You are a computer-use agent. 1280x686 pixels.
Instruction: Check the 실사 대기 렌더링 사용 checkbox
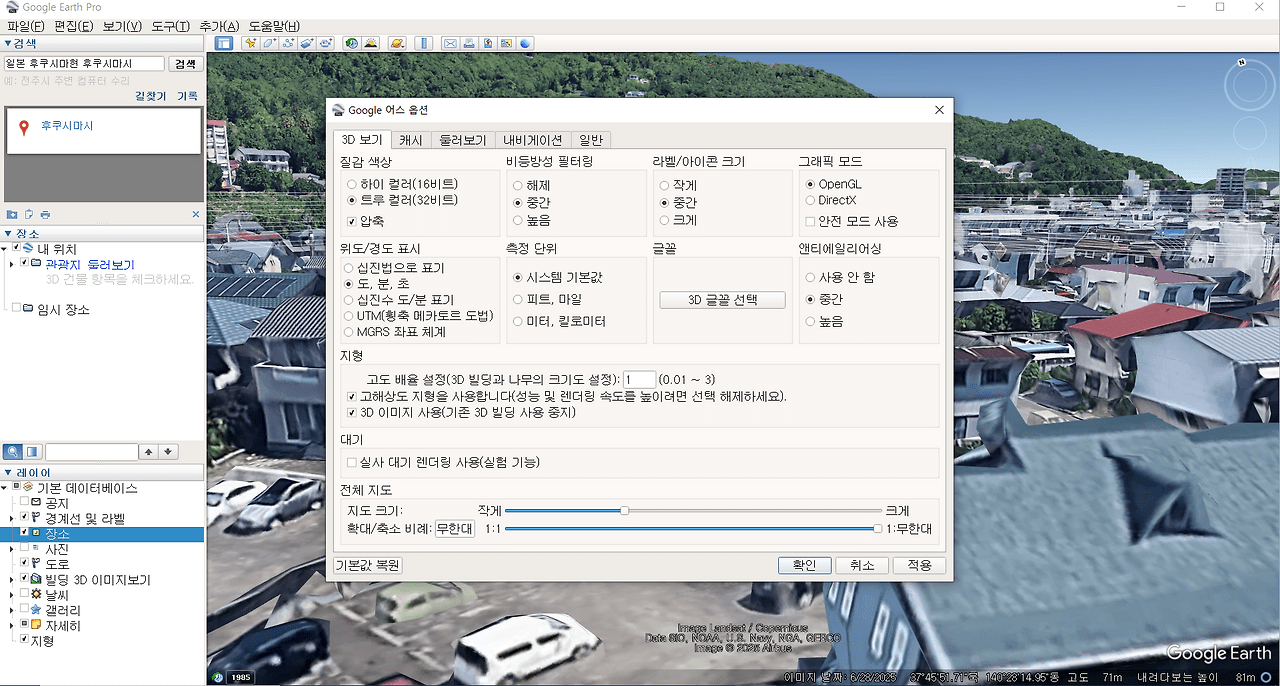coord(352,462)
